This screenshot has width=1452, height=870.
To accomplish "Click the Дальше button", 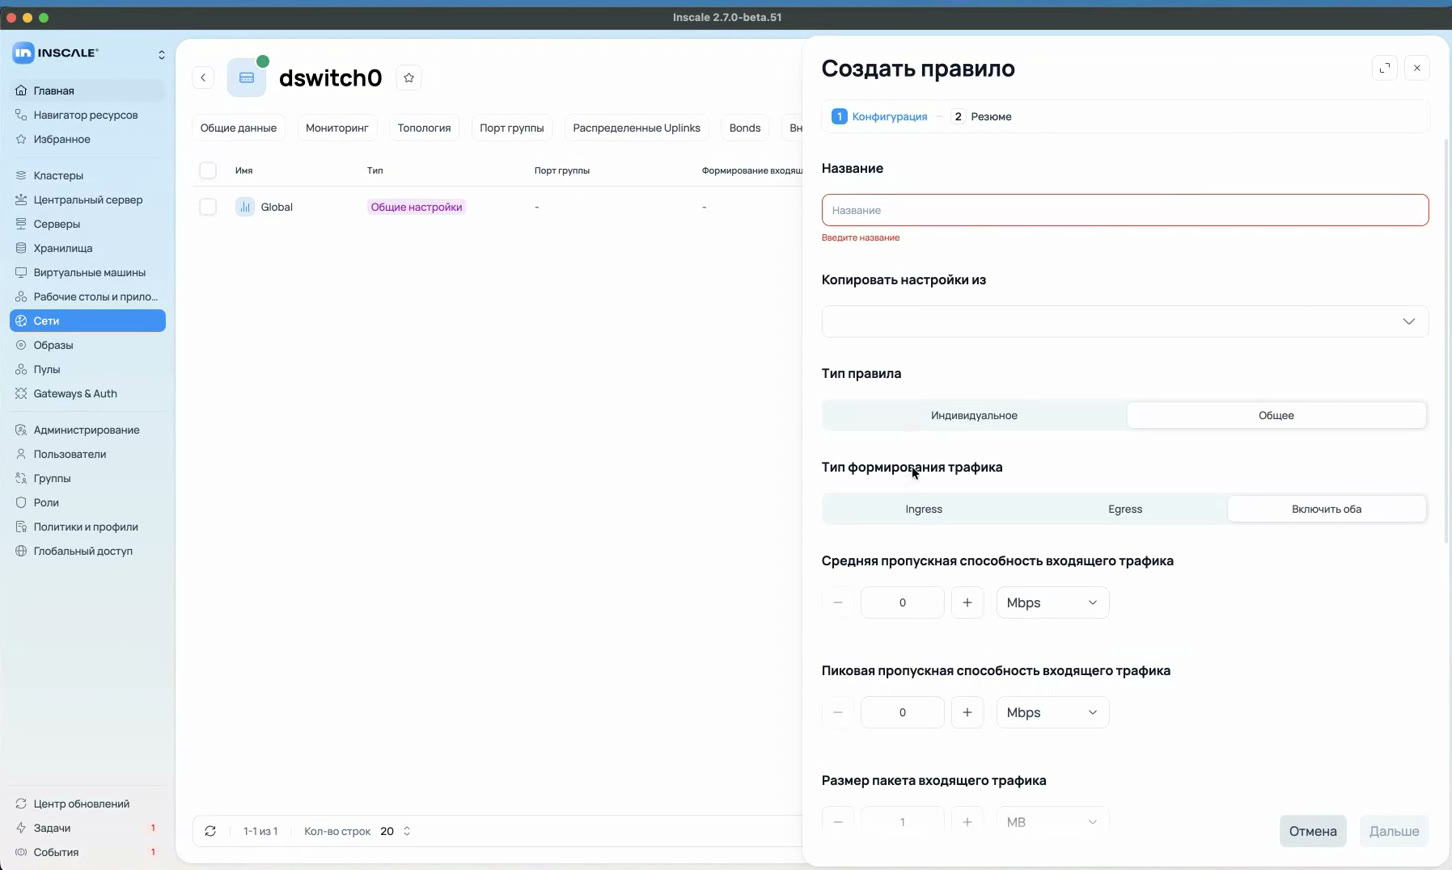I will pyautogui.click(x=1394, y=832).
